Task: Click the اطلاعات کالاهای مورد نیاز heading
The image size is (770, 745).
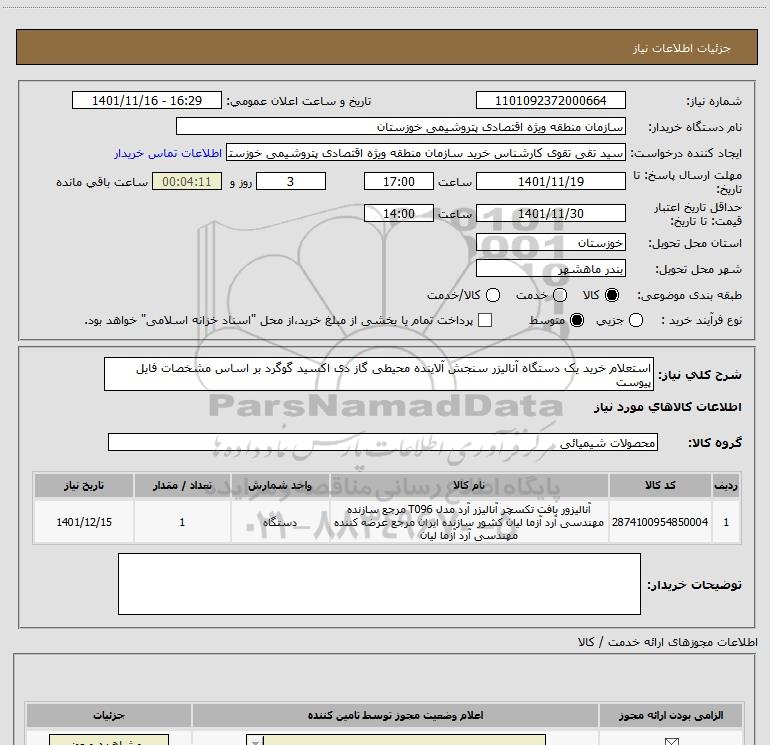Action: (x=667, y=407)
